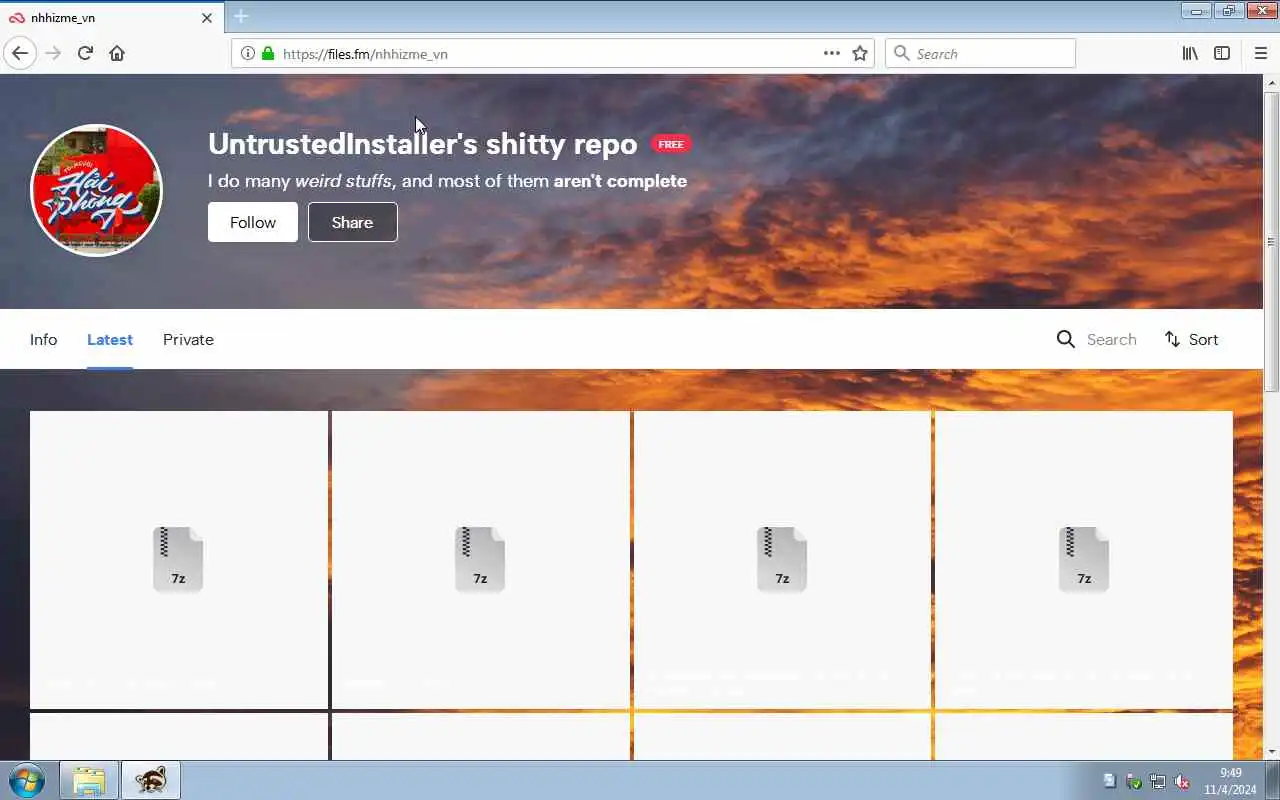The width and height of the screenshot is (1280, 800).
Task: Open the third 7z file card
Action: (x=783, y=560)
